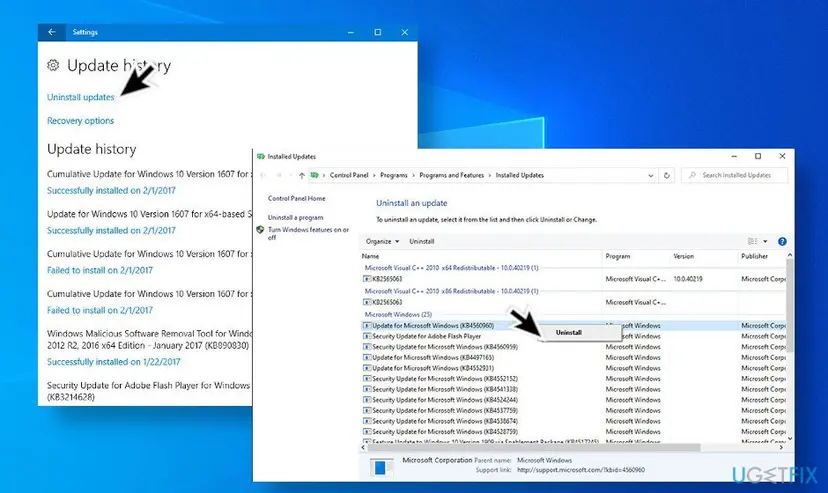Refresh the Installed Updates list
Image resolution: width=828 pixels, height=493 pixels.
pyautogui.click(x=666, y=176)
